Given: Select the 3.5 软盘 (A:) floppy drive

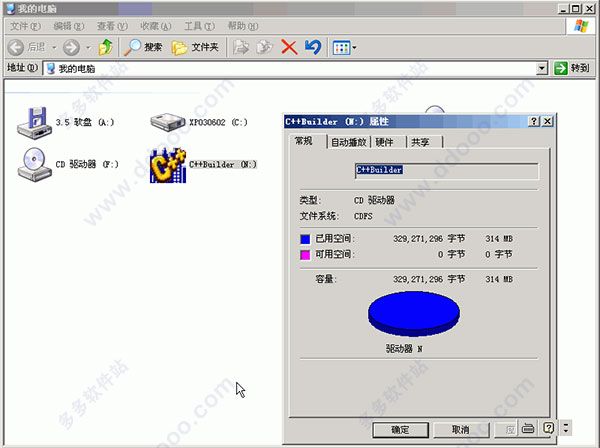Looking at the screenshot, I should (x=65, y=122).
